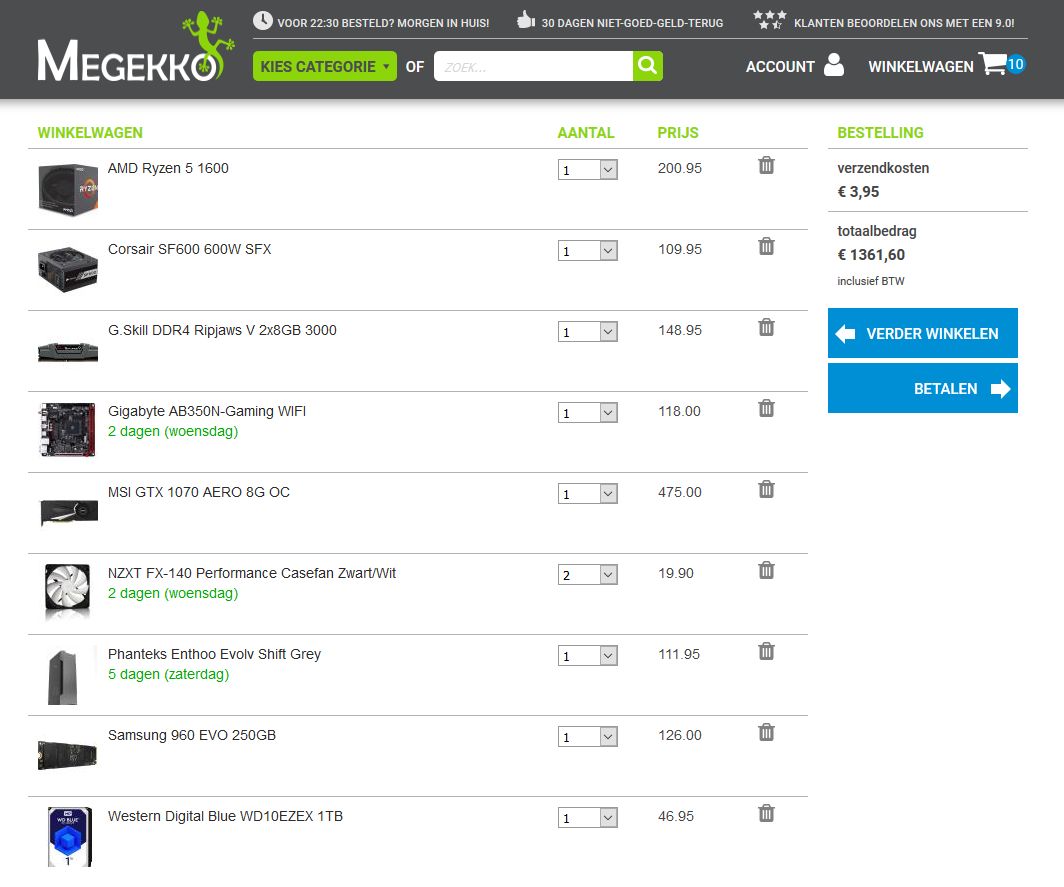Click the green search magnifier button
This screenshot has height=887, width=1064.
[647, 66]
